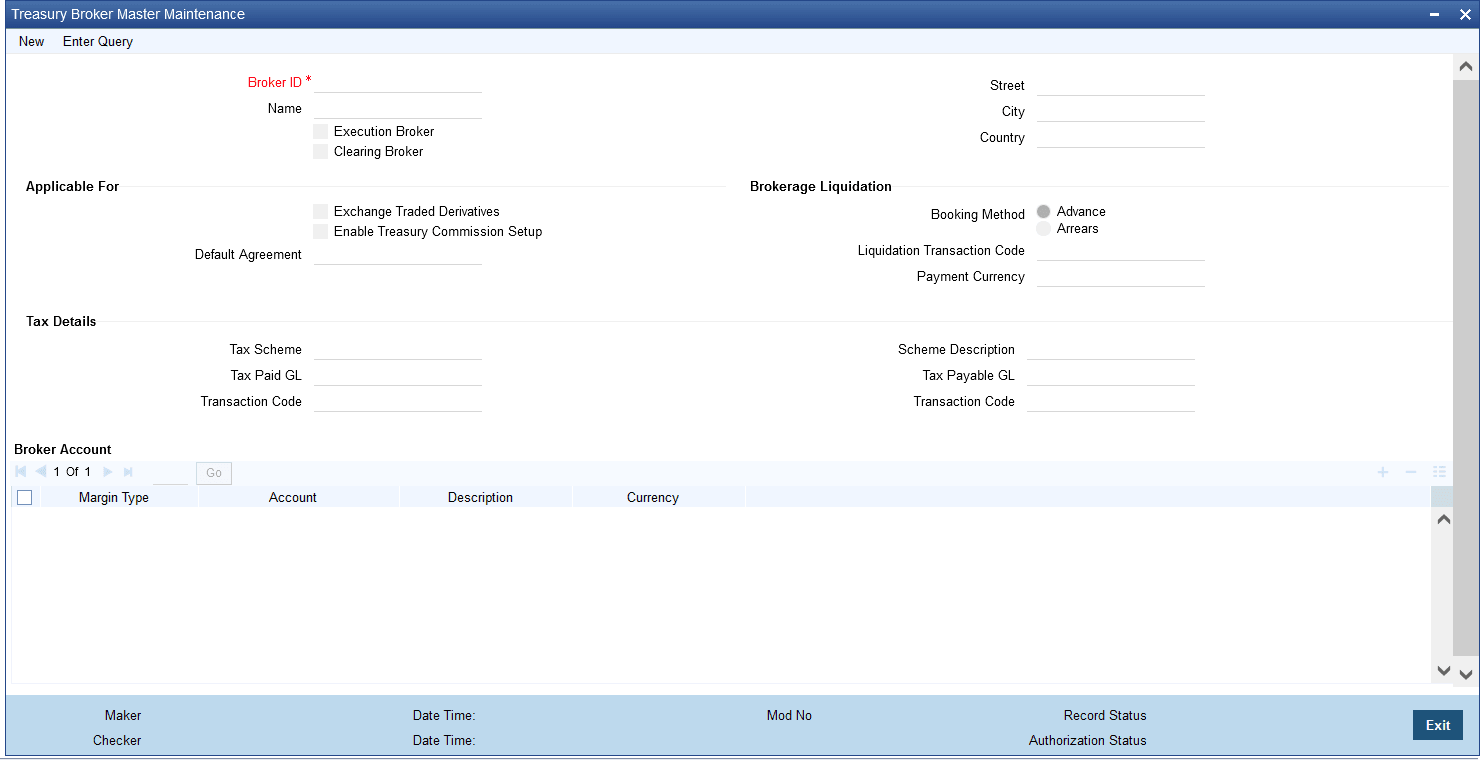This screenshot has height=760, width=1480.
Task: Check Enable Treasury Commission Setup
Action: (x=321, y=232)
